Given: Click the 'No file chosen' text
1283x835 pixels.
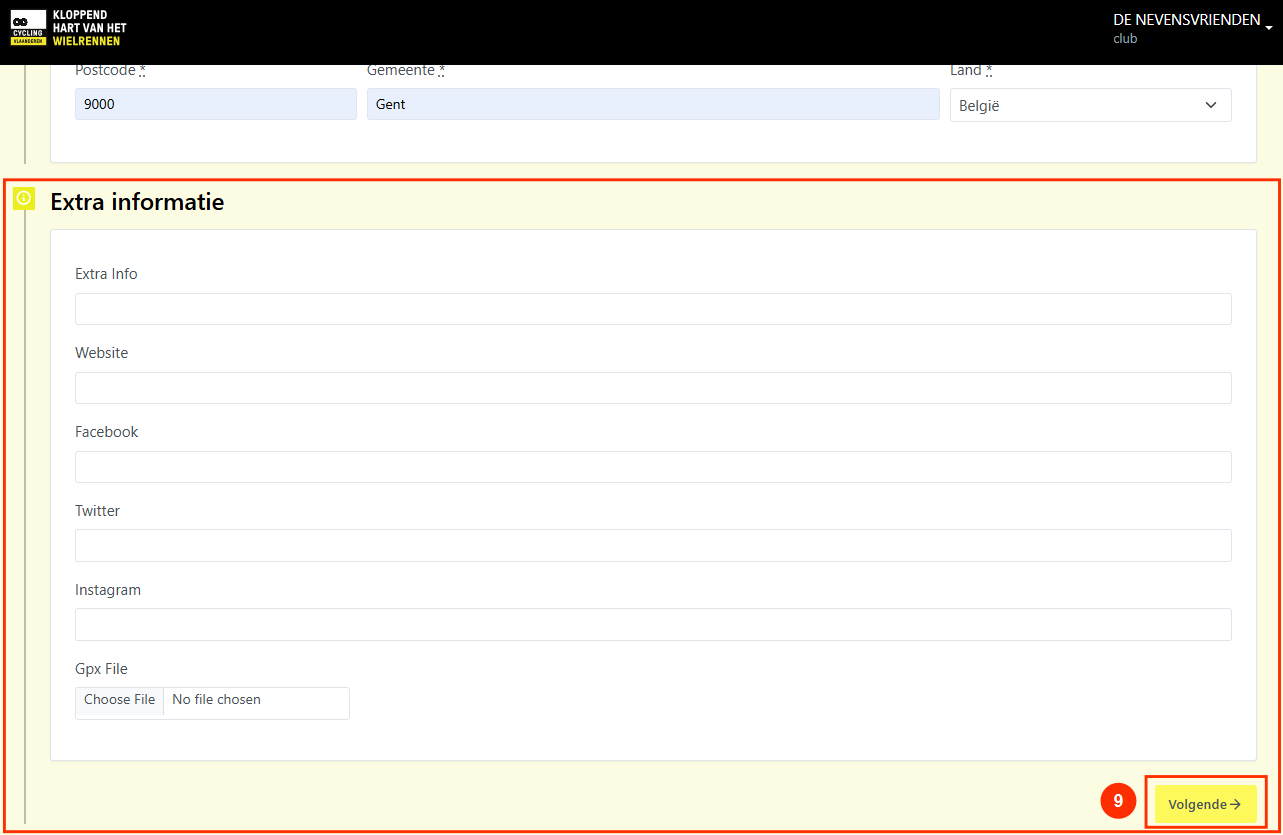Looking at the screenshot, I should pyautogui.click(x=216, y=700).
